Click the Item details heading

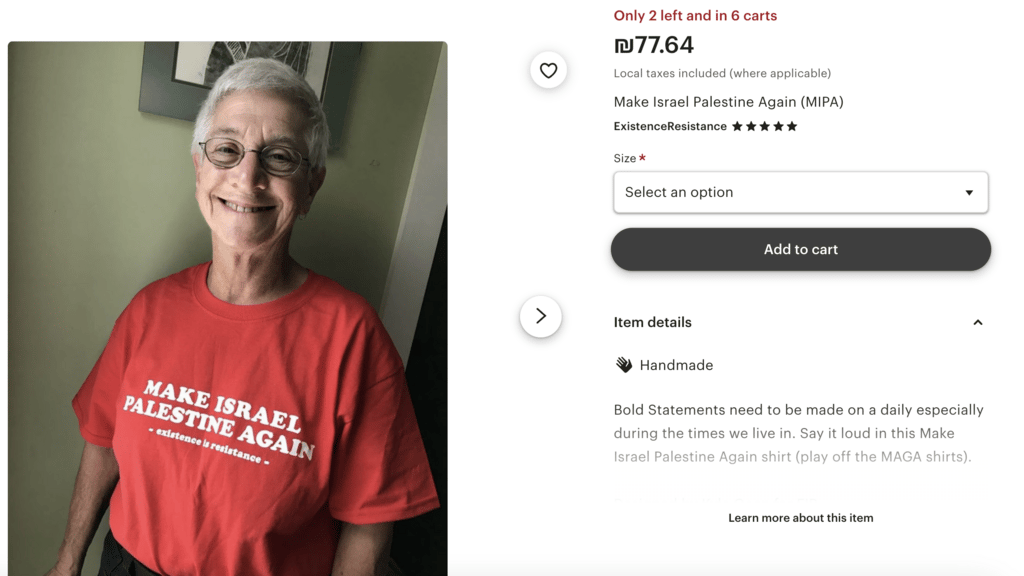click(652, 323)
